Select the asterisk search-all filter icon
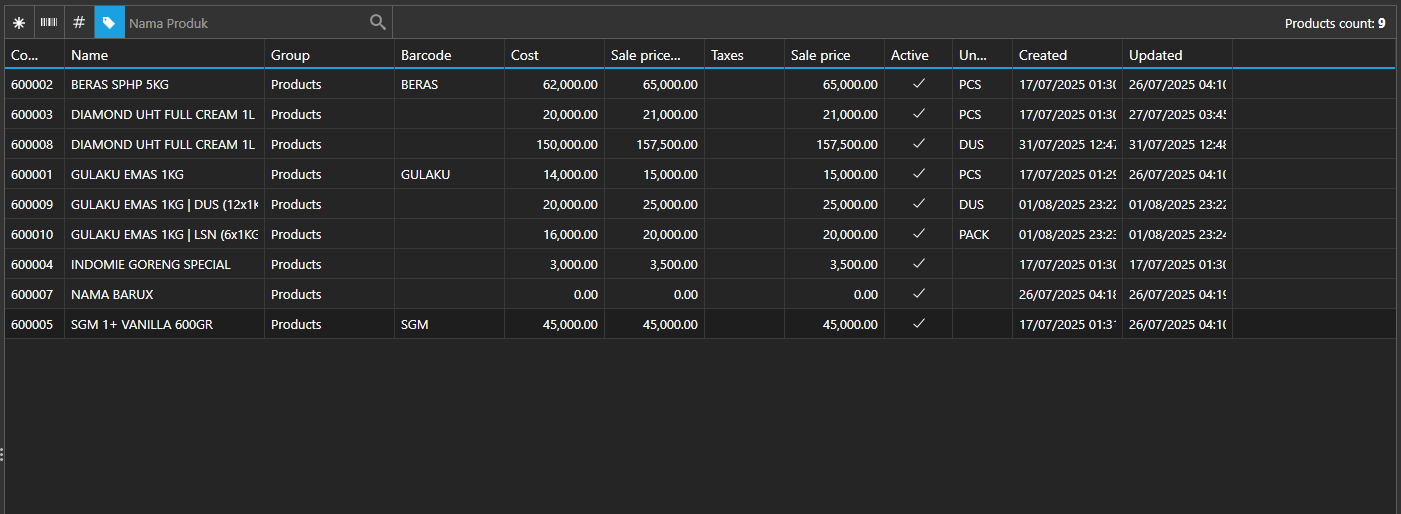The width and height of the screenshot is (1401, 514). 19,22
